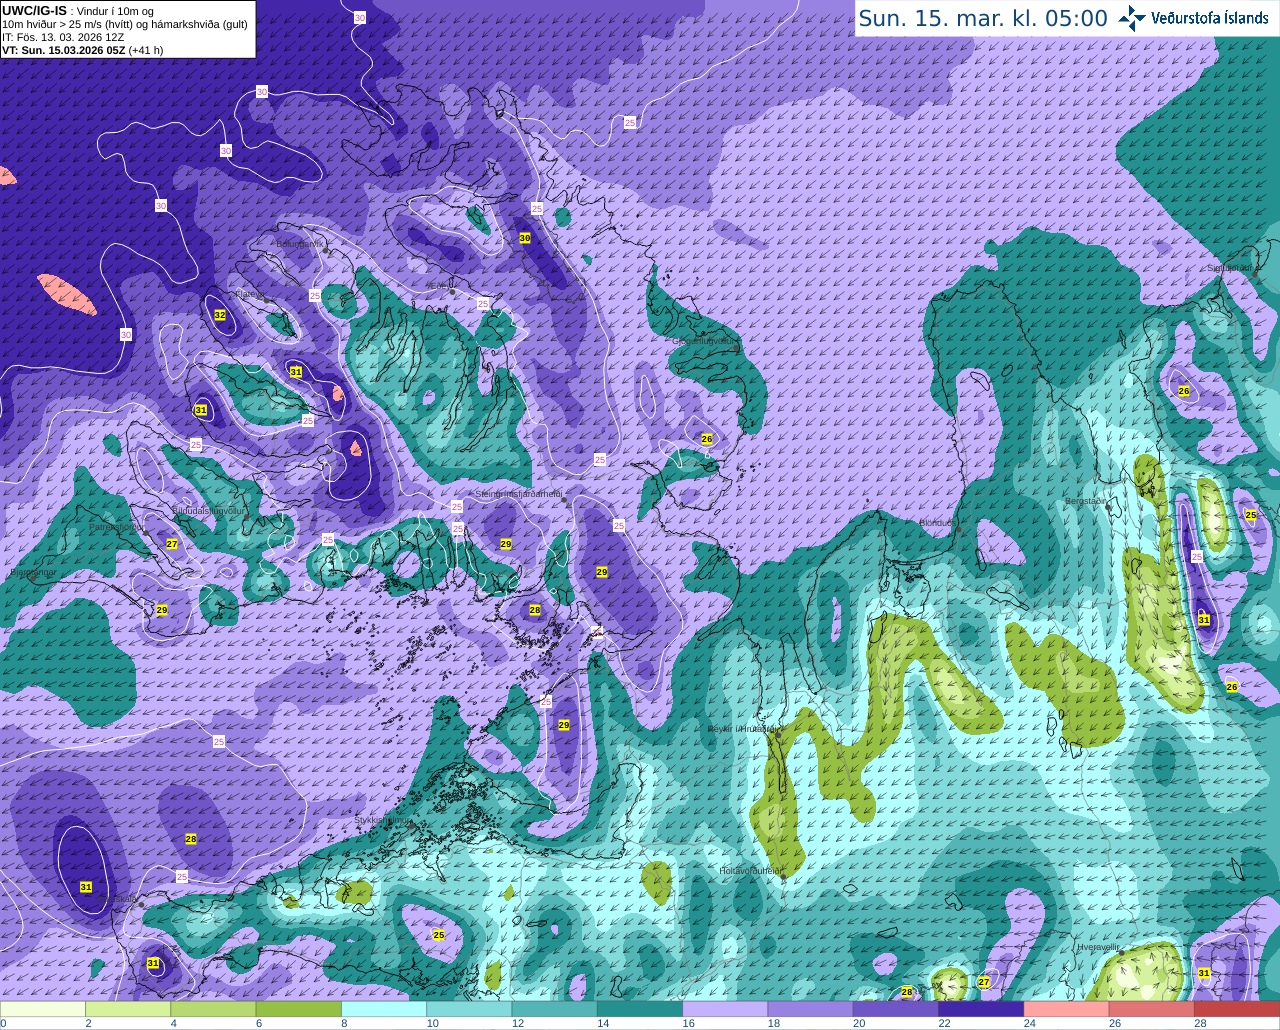This screenshot has height=1030, width=1280.
Task: Click the yellow 29 gust marker under Steingrímsfjarðarheiði
Action: [506, 544]
